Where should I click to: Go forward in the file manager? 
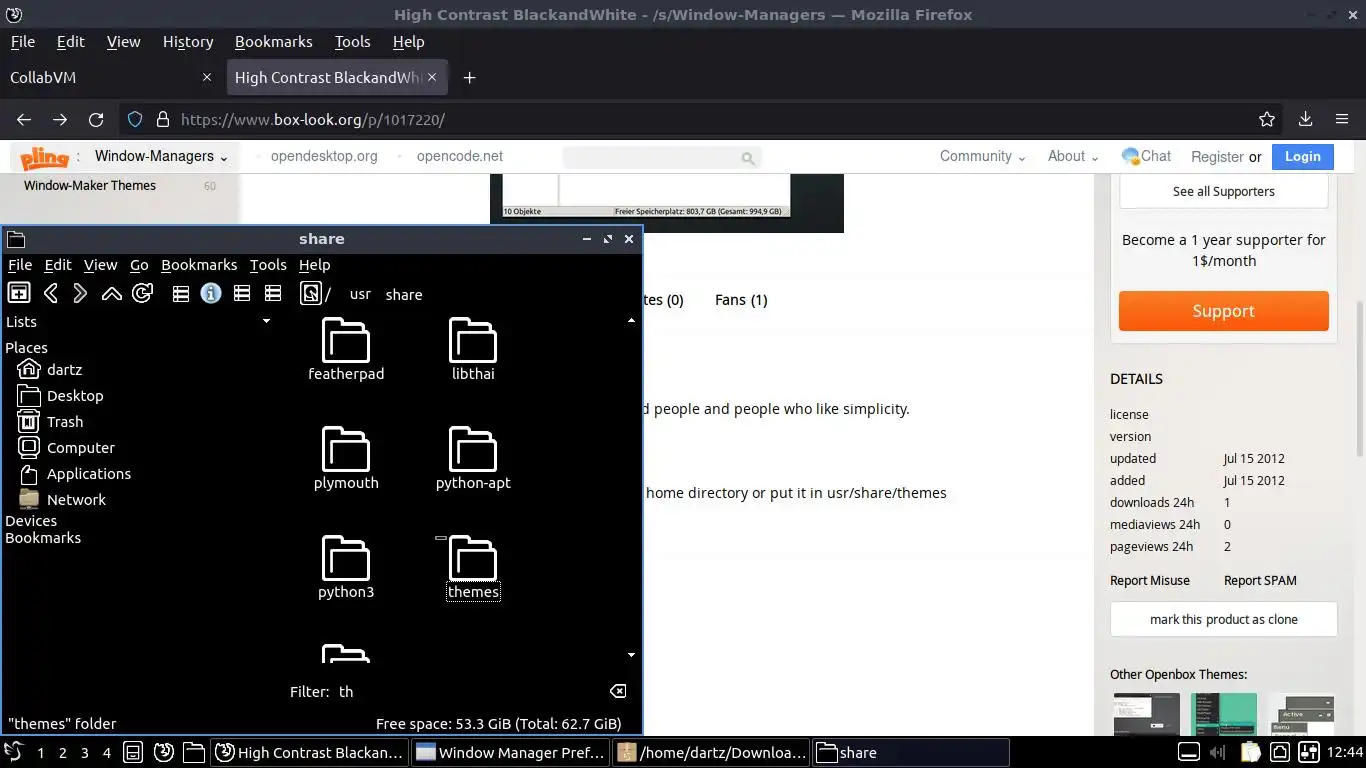pos(81,293)
